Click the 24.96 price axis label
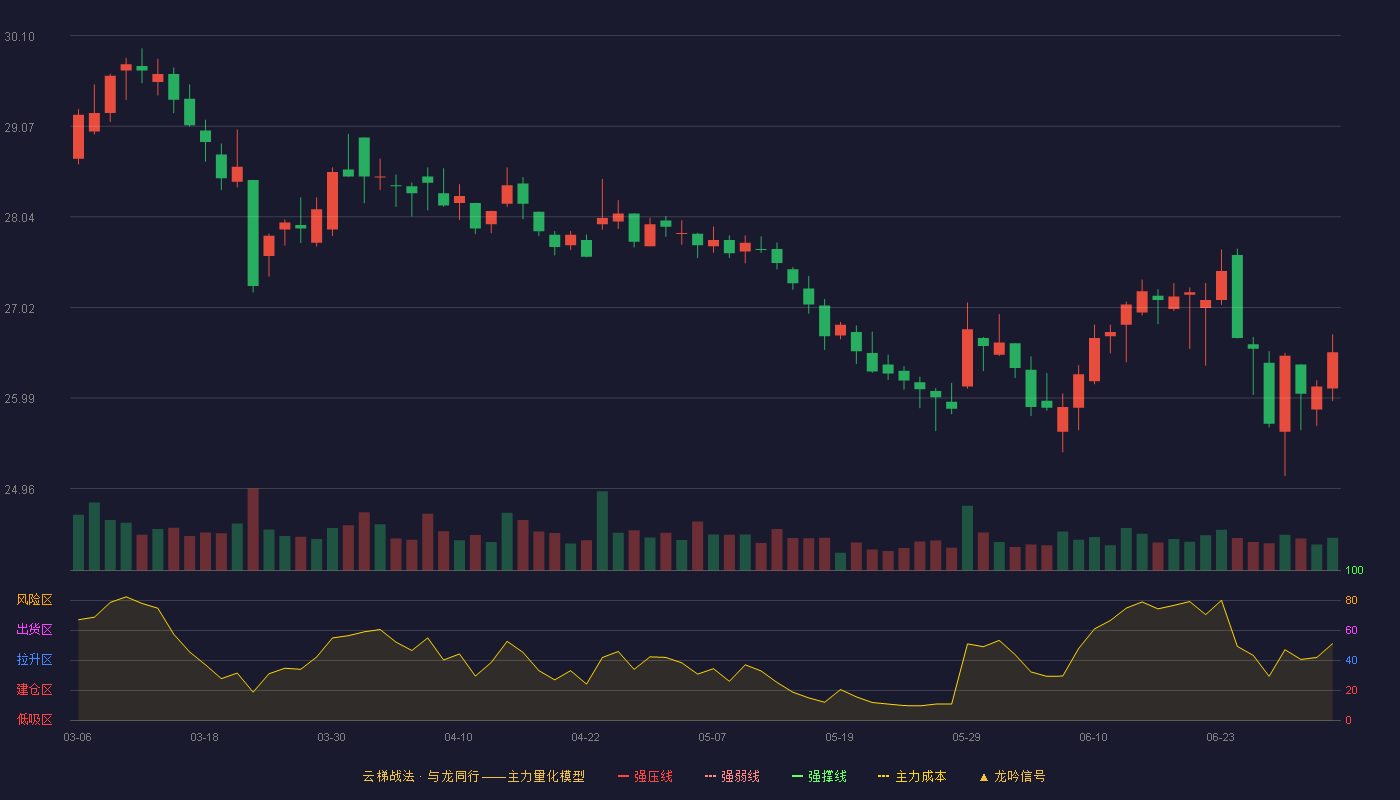 [19, 490]
